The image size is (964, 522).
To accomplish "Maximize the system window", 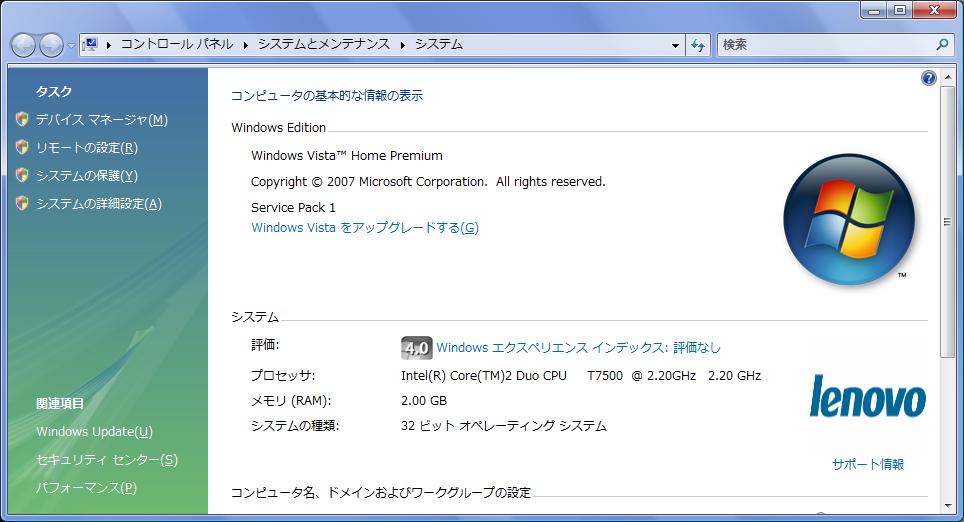I will click(900, 10).
